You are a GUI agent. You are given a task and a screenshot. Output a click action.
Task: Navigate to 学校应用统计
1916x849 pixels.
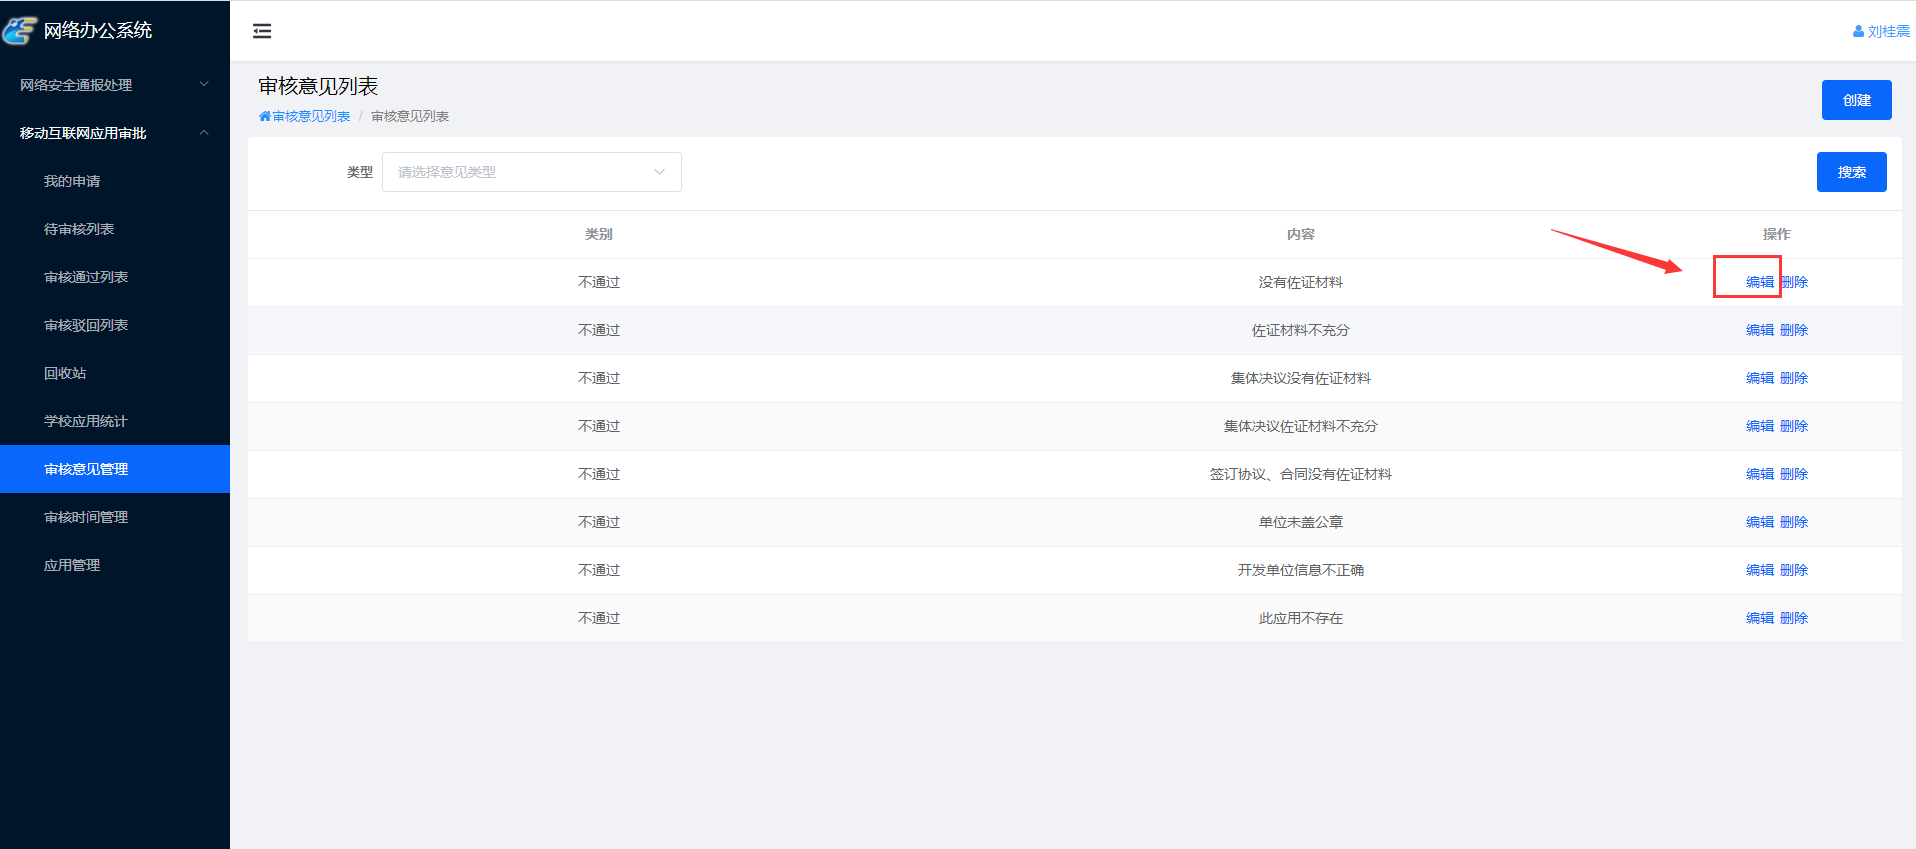[86, 421]
